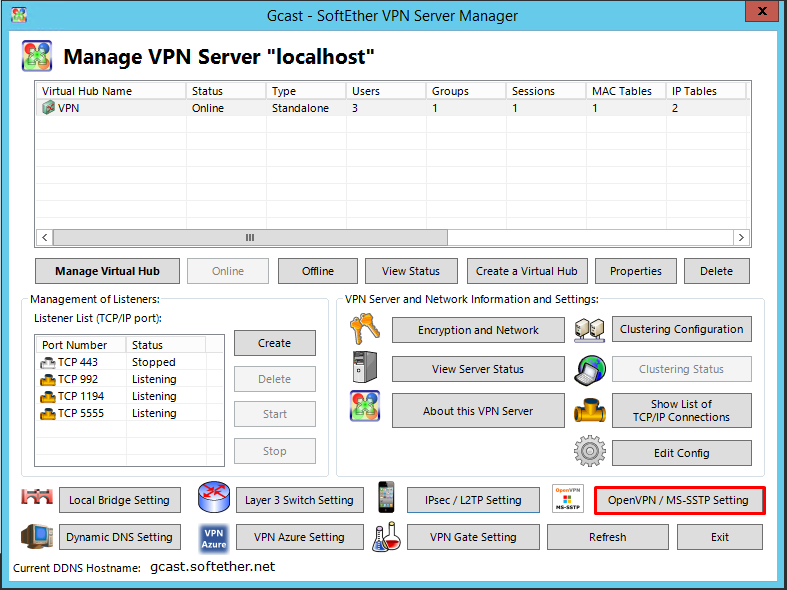787x590 pixels.
Task: Click the Sessions column header
Action: point(546,91)
